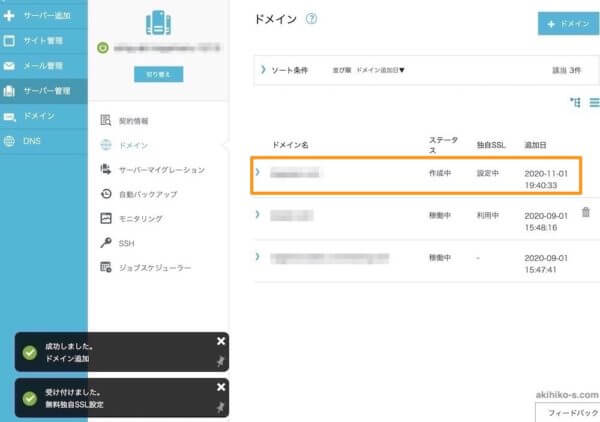Open the ドメイン追加日 sort order dropdown

[380, 70]
